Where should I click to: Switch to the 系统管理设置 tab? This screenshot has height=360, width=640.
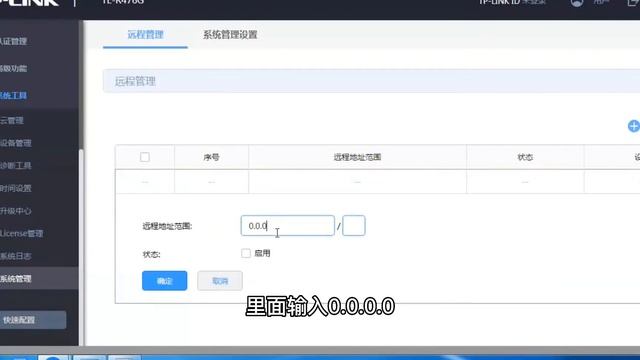230,35
